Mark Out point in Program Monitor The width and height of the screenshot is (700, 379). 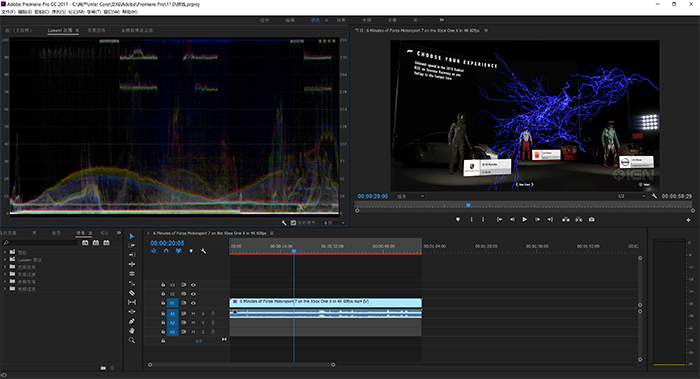click(x=483, y=219)
